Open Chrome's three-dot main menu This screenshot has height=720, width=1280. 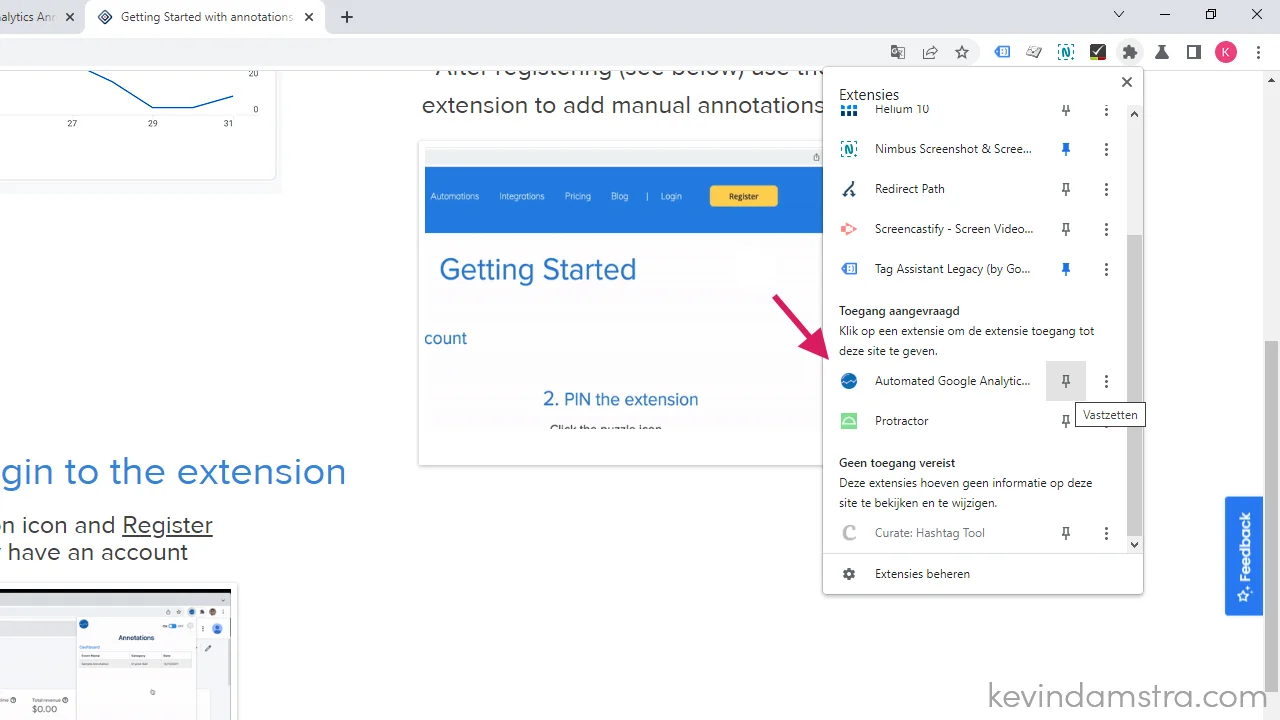pos(1259,52)
